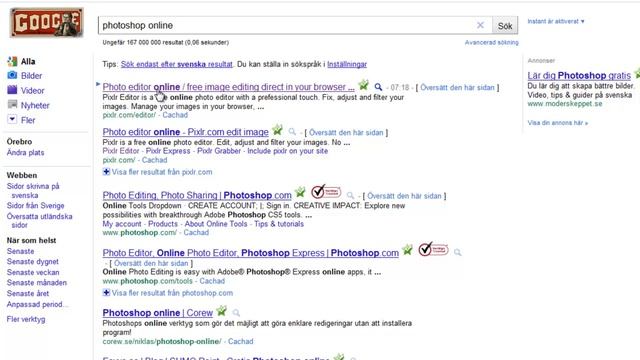Image resolution: width=640 pixels, height=360 pixels.
Task: Open 'Photo Editing, Photo Sharing | Photoshop.com'
Action: click(x=197, y=195)
